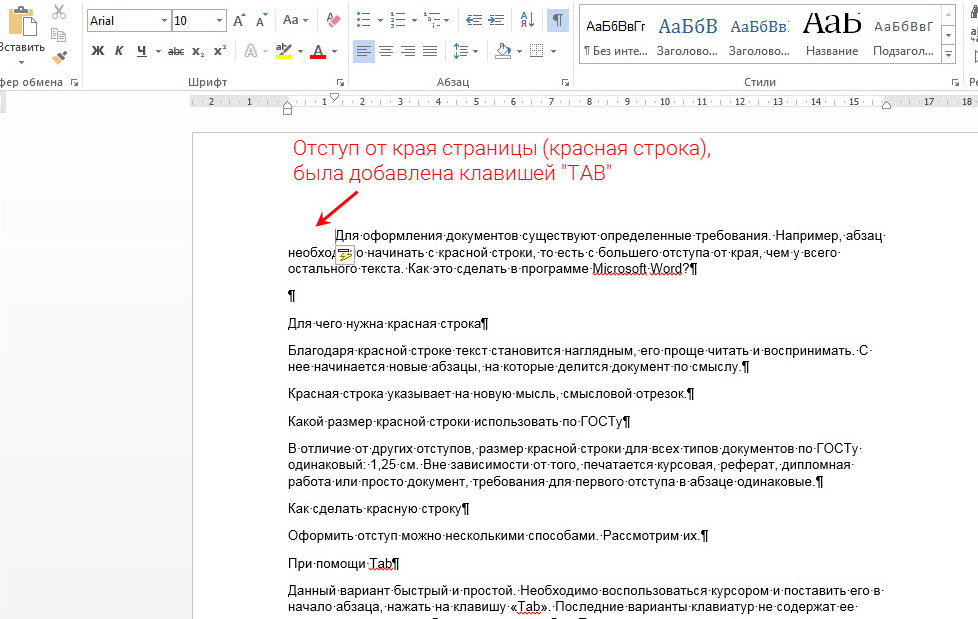Open the font color А dropdown swatch
978x619 pixels.
point(318,52)
